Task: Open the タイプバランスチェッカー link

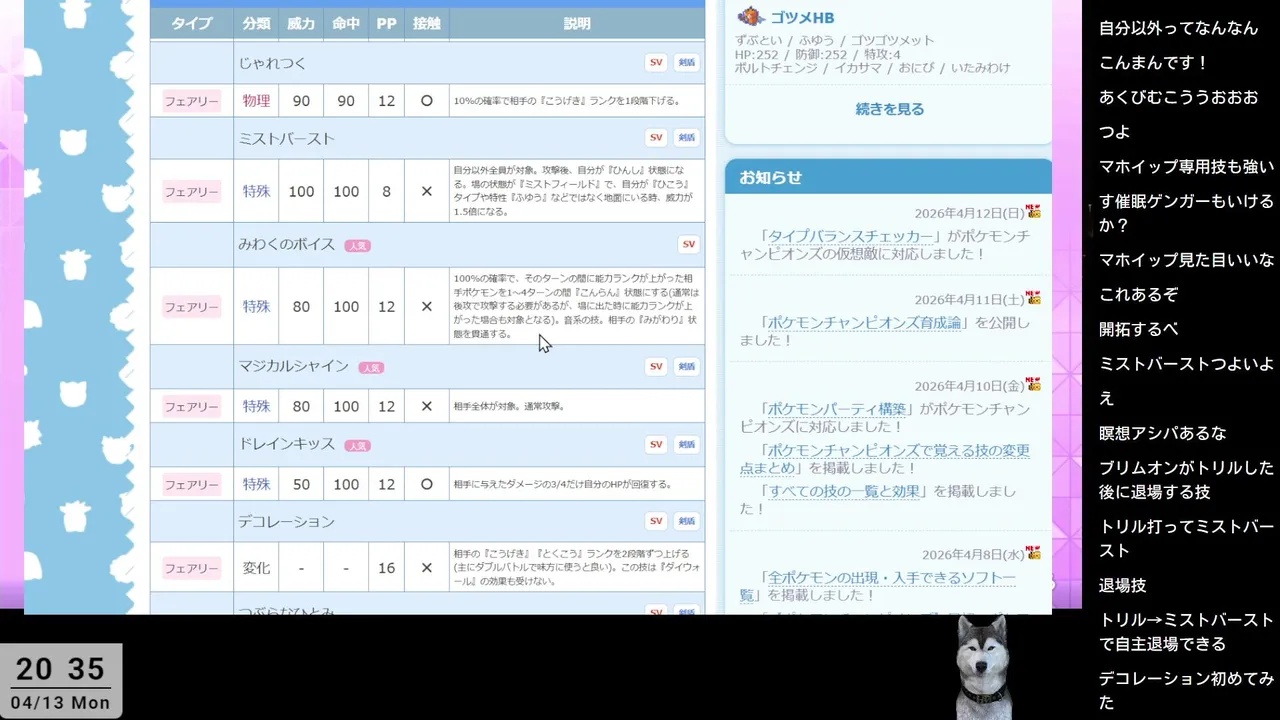Action: (x=850, y=237)
